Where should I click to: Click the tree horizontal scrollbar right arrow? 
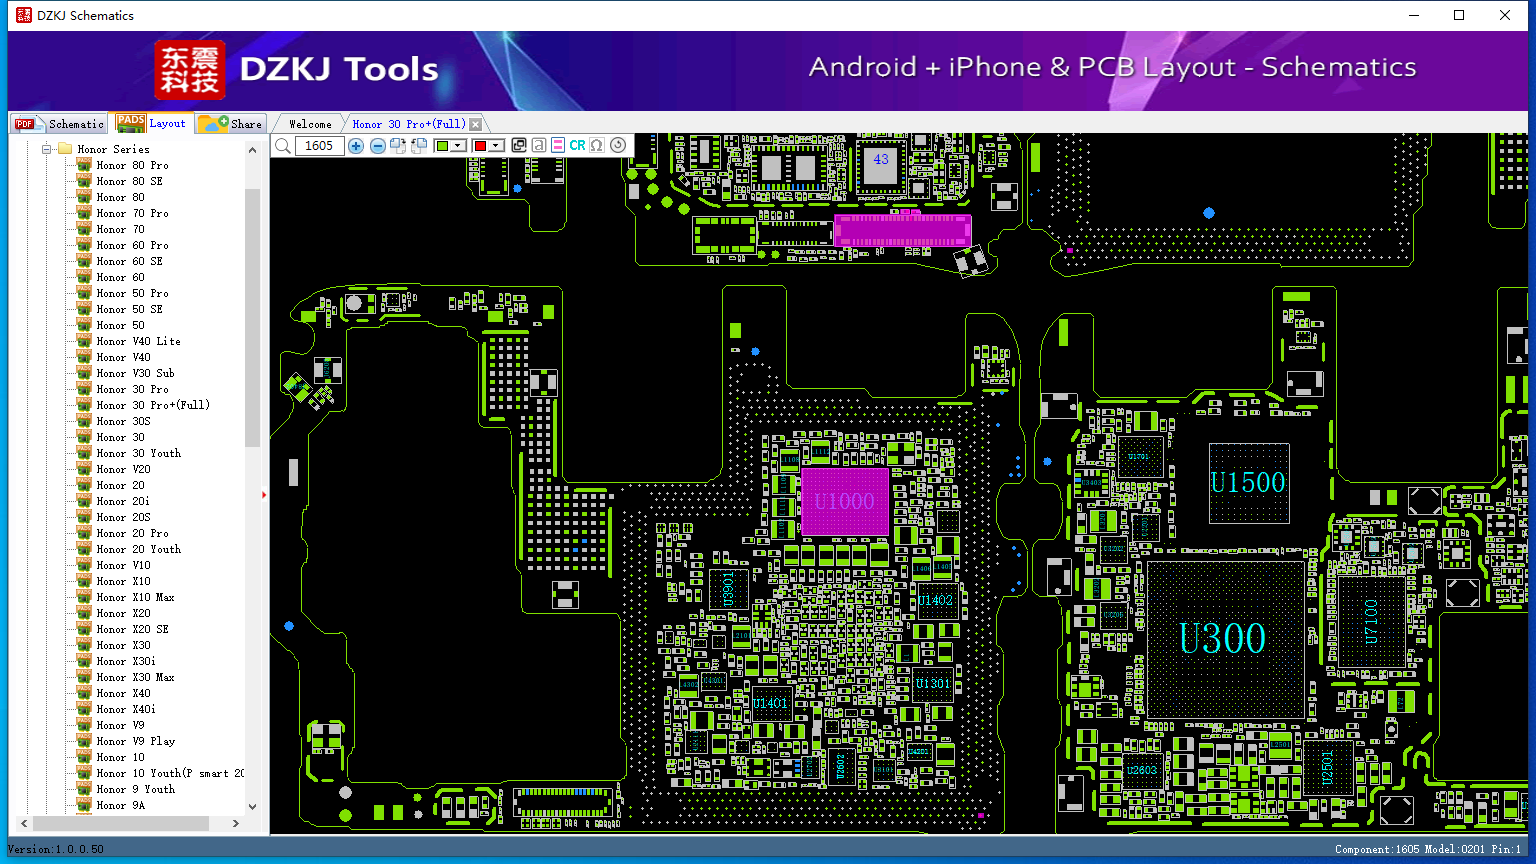click(236, 823)
